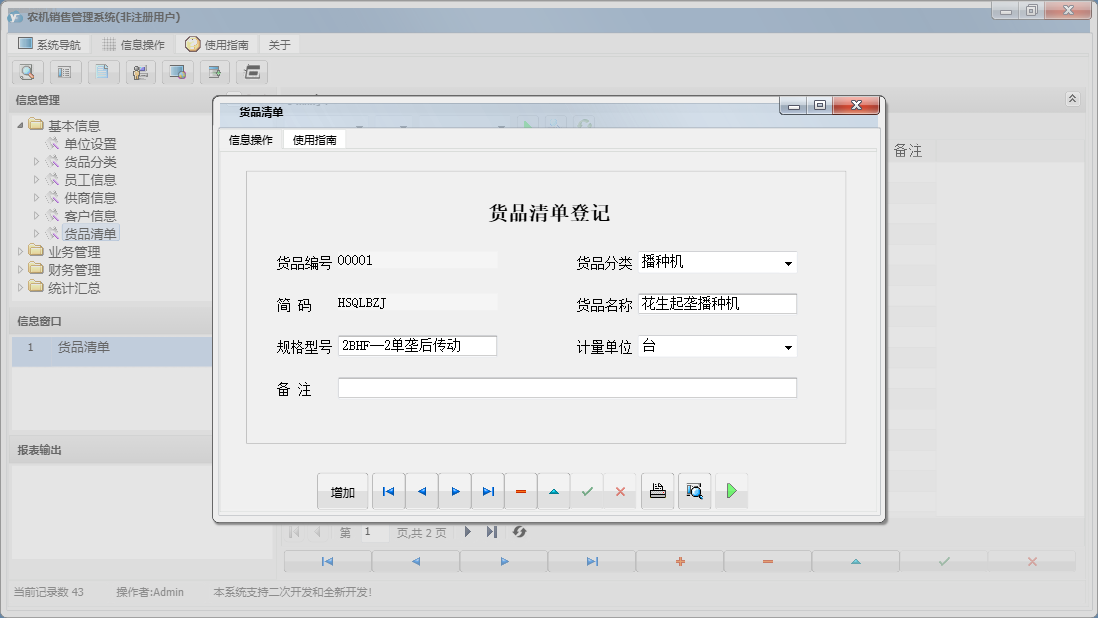The height and width of the screenshot is (618, 1098).
Task: Click the first-record navigation button in the dialog
Action: point(388,491)
